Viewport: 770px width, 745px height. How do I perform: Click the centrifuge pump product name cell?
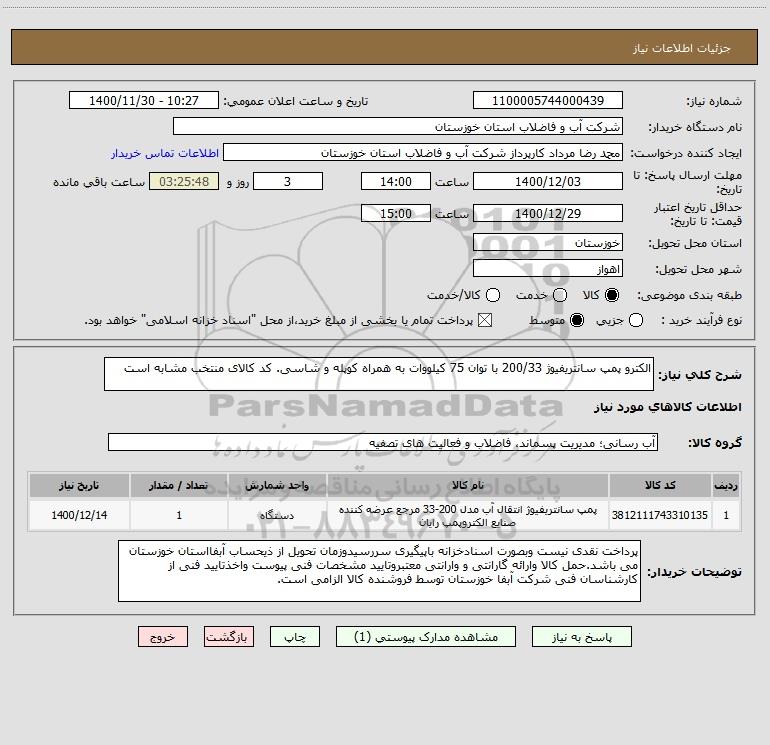point(468,515)
